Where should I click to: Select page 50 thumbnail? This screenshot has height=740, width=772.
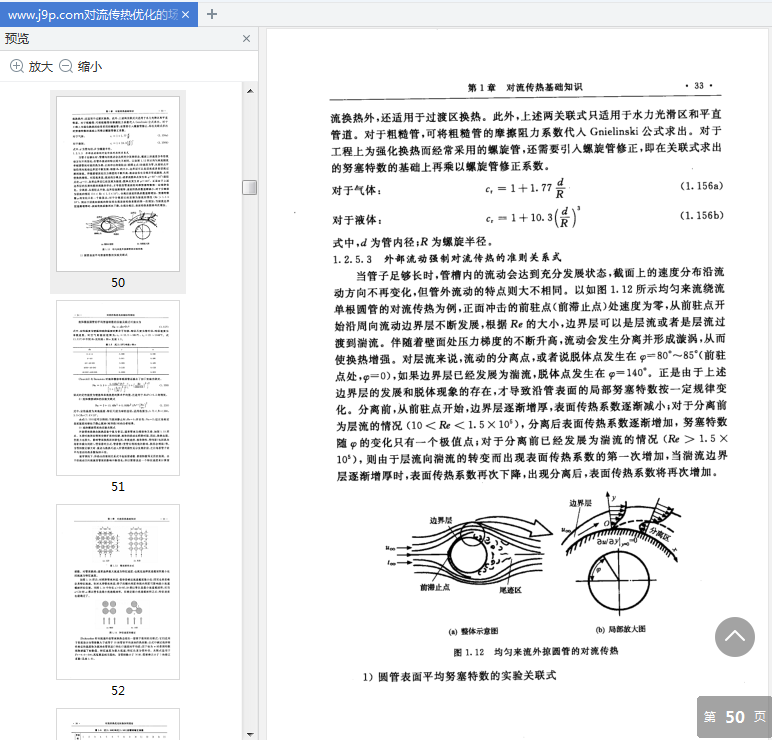(118, 184)
